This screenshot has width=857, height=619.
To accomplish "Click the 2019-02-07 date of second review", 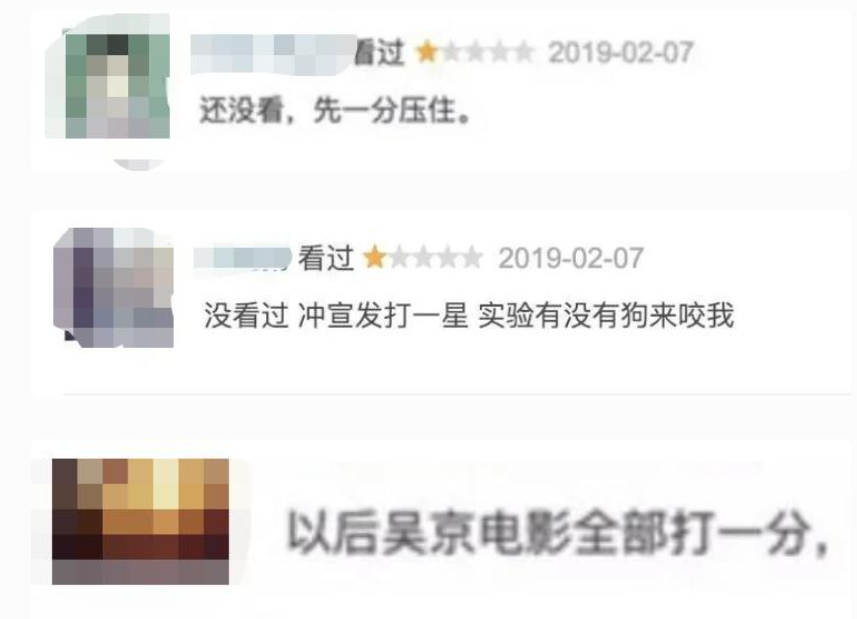I will point(571,258).
